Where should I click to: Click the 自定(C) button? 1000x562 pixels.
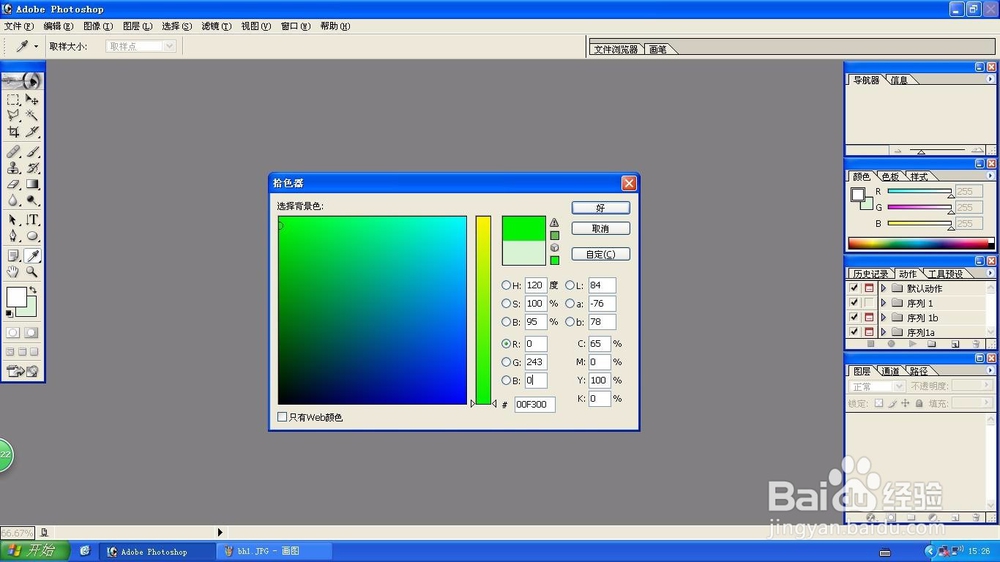[x=601, y=254]
